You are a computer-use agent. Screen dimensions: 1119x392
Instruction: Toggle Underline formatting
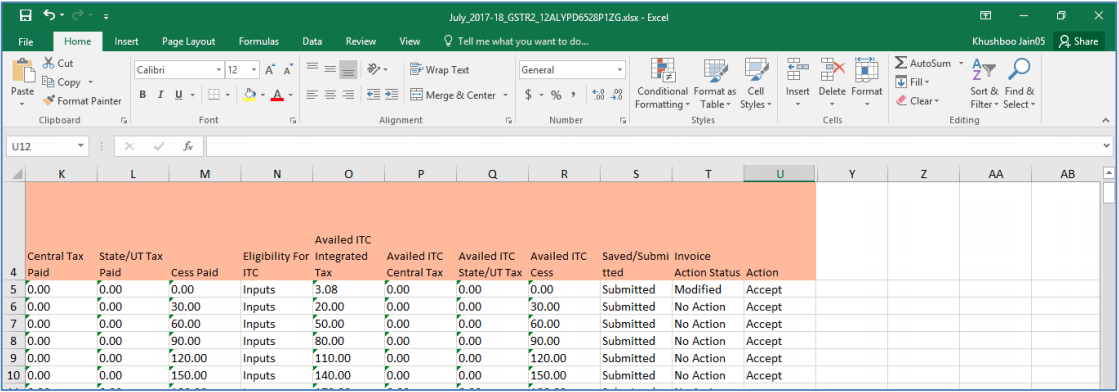pyautogui.click(x=178, y=94)
